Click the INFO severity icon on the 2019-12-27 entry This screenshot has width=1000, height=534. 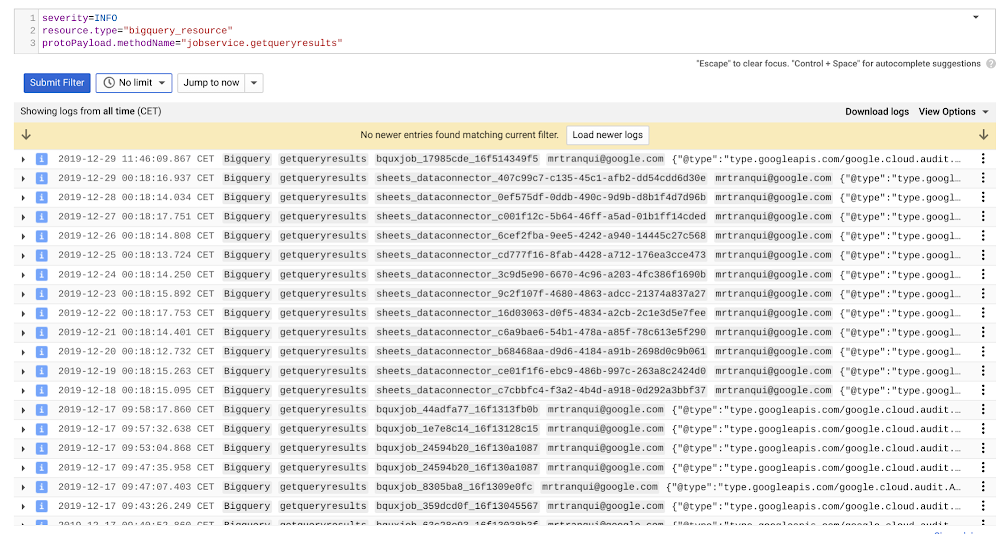[42, 217]
